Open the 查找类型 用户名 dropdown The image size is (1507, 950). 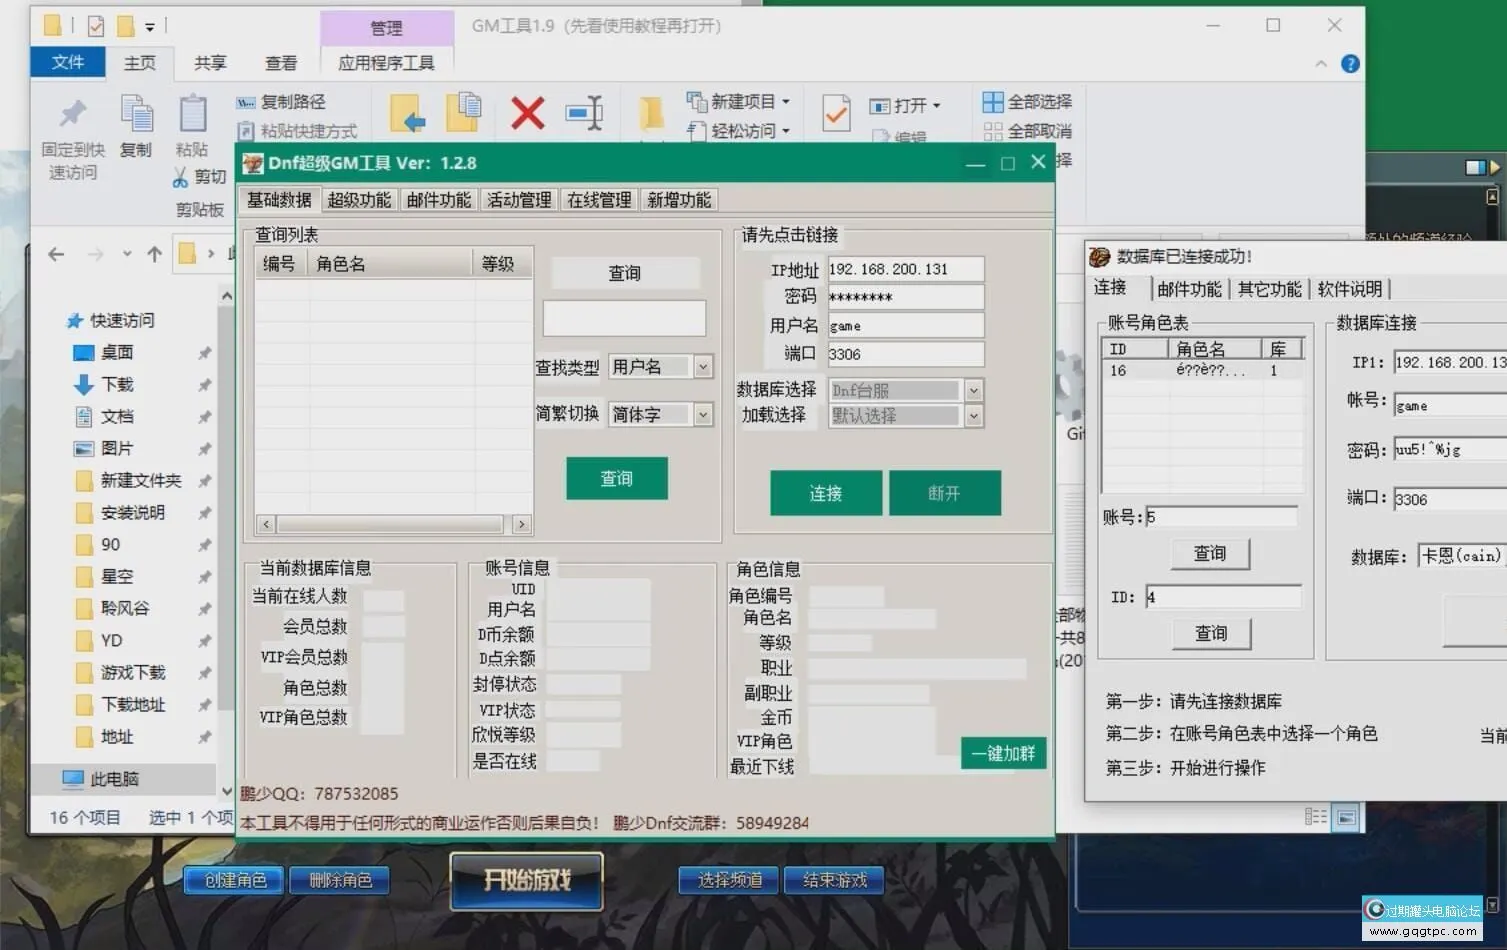(703, 366)
